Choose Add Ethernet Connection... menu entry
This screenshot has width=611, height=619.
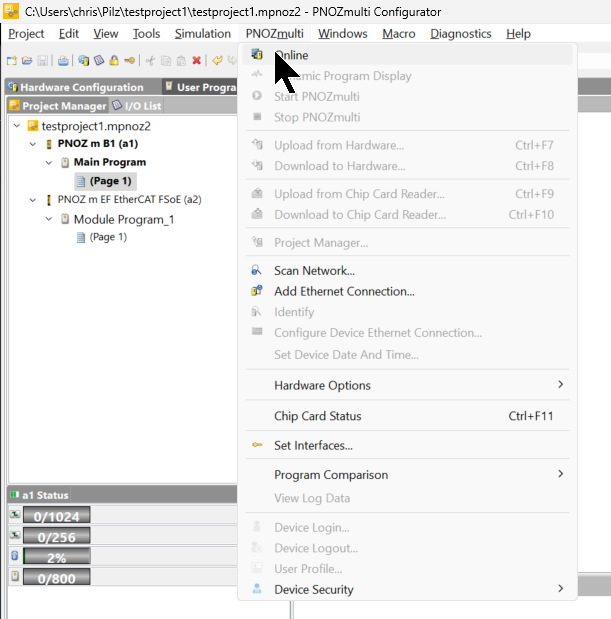[x=407, y=291]
